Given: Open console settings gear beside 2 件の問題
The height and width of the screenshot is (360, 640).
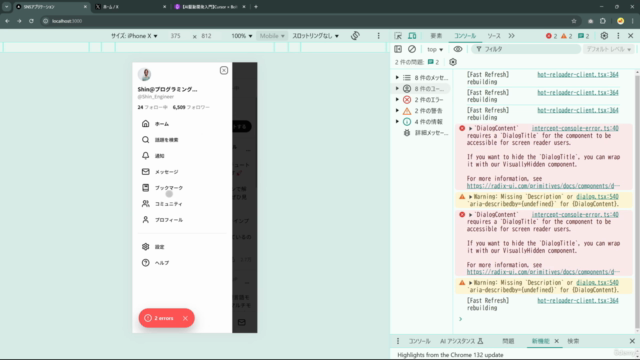Looking at the screenshot, I should (453, 62).
